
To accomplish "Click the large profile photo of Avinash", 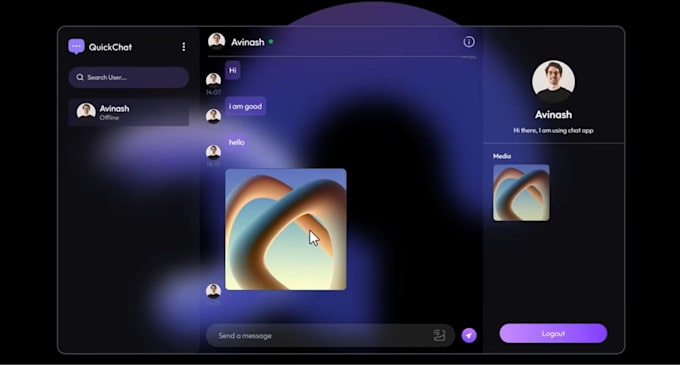I will tap(553, 81).
